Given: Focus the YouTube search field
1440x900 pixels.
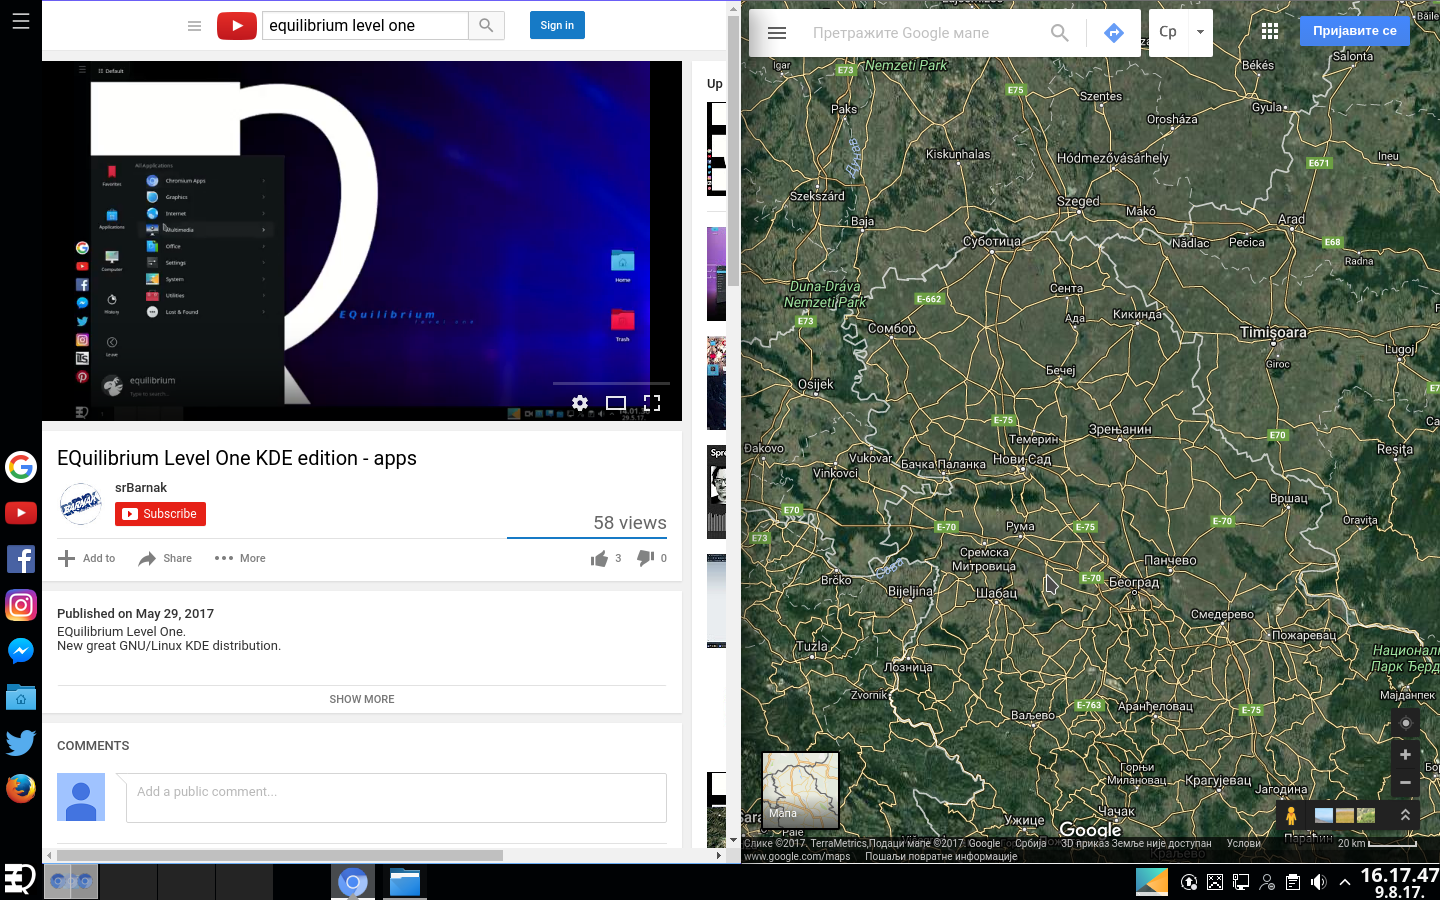Looking at the screenshot, I should (x=365, y=26).
